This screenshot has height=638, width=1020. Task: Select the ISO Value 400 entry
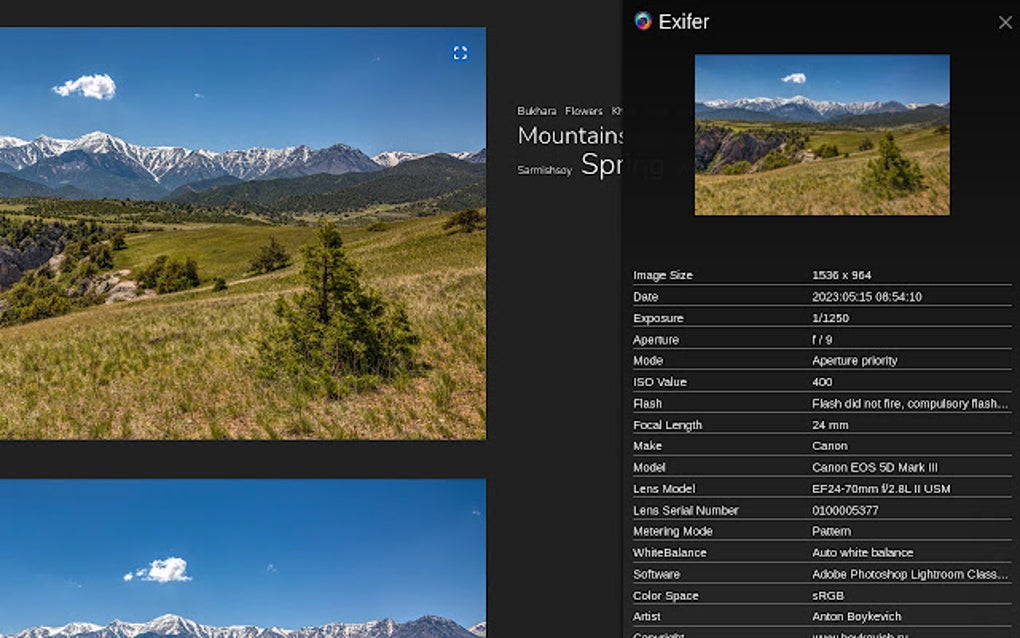822,382
